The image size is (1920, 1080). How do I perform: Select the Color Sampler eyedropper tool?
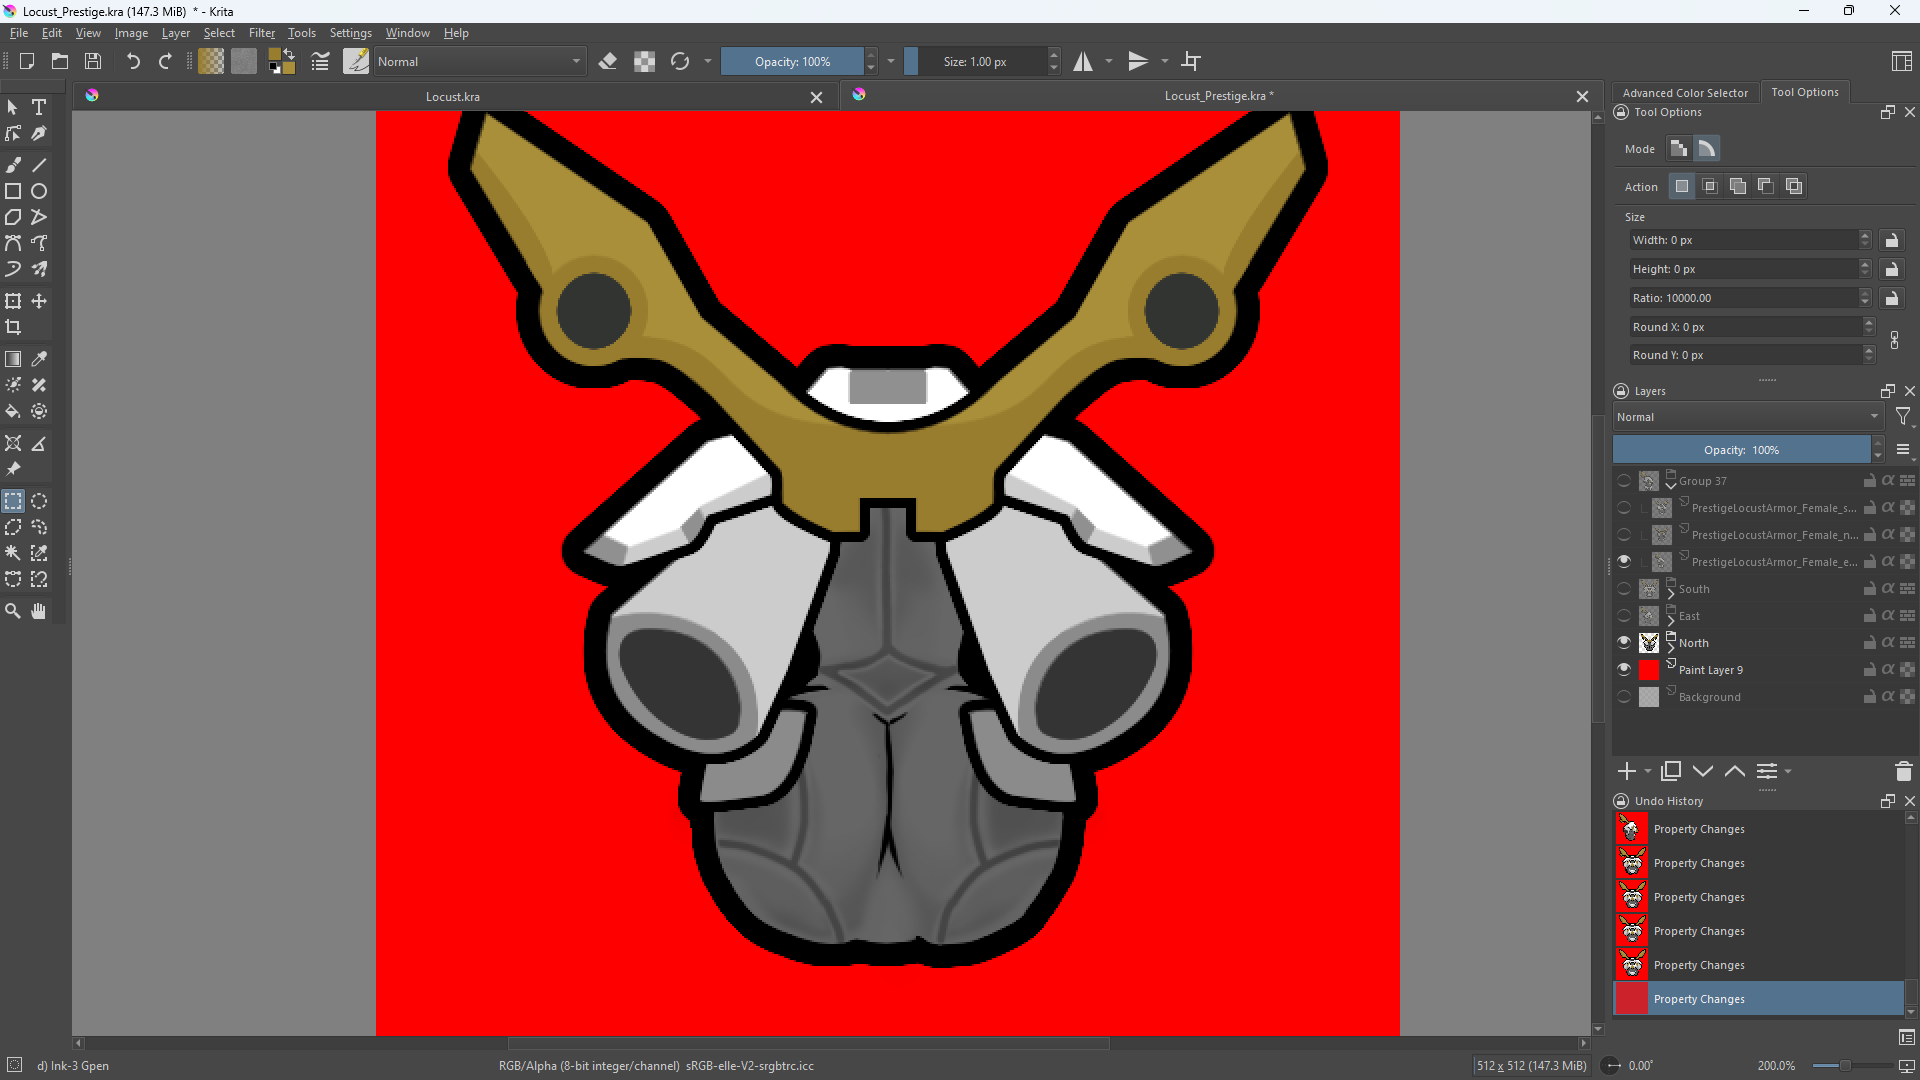39,359
